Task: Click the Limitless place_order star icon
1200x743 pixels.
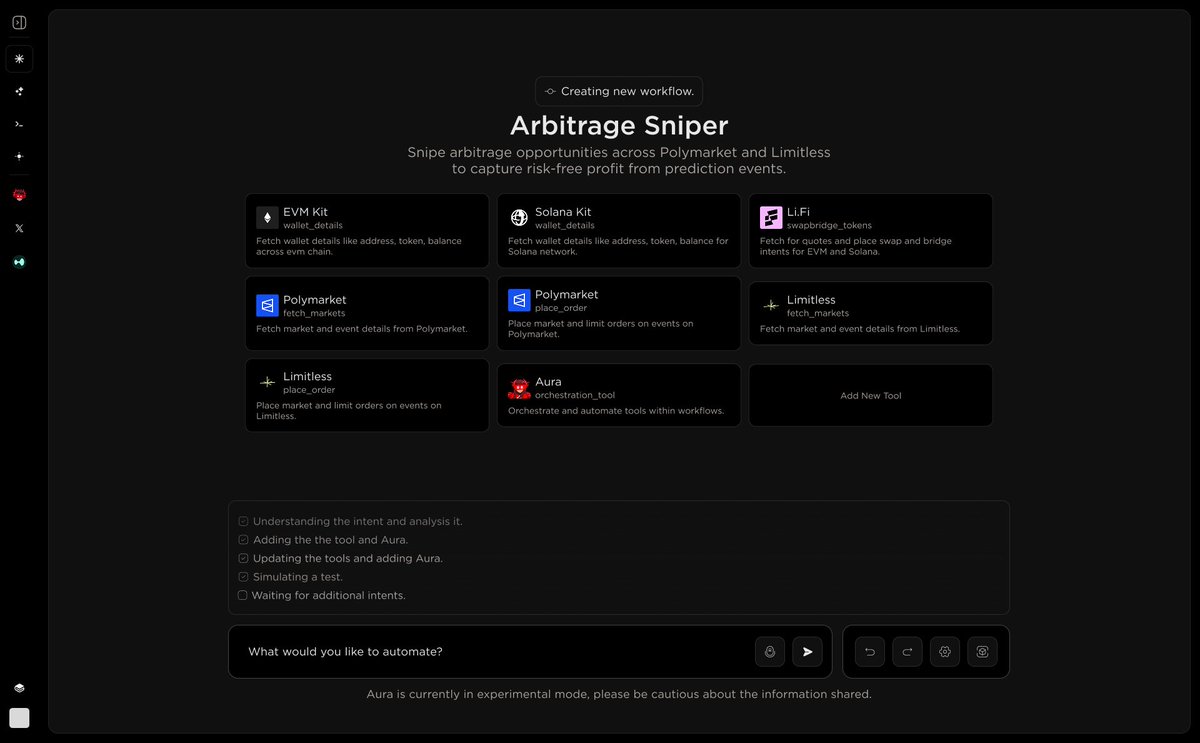Action: (267, 382)
